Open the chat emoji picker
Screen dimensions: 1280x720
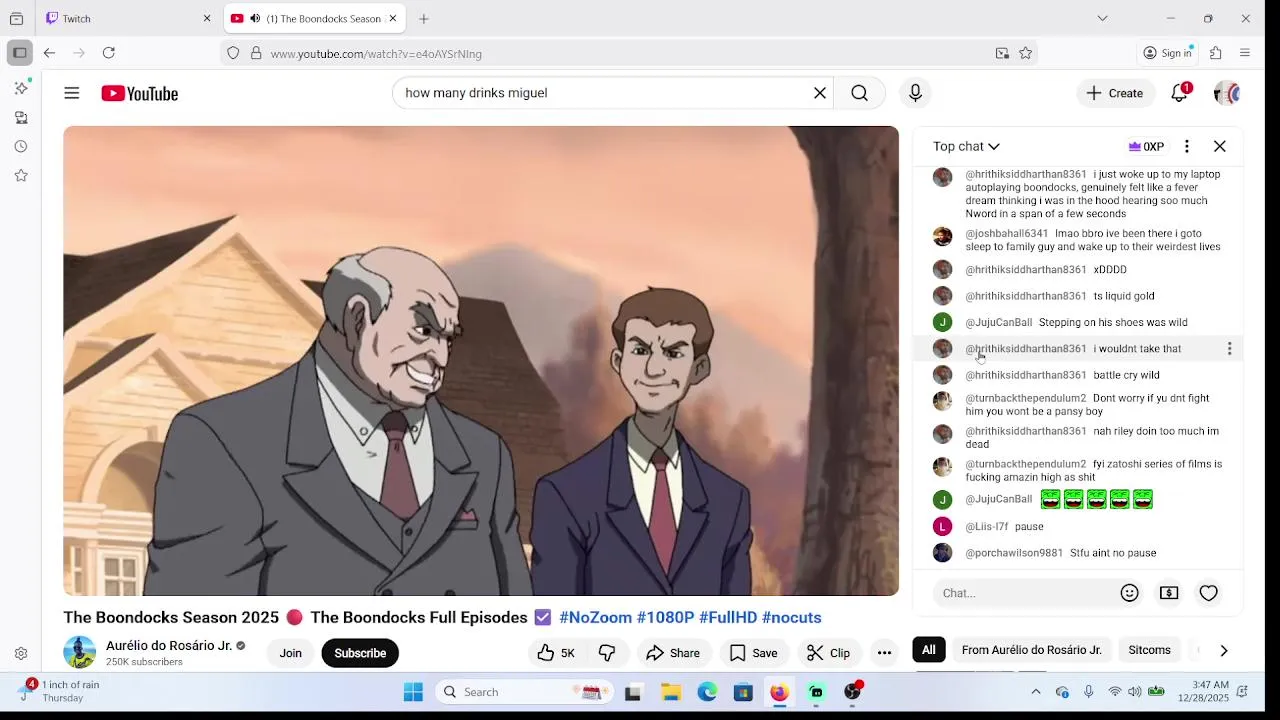[x=1130, y=593]
